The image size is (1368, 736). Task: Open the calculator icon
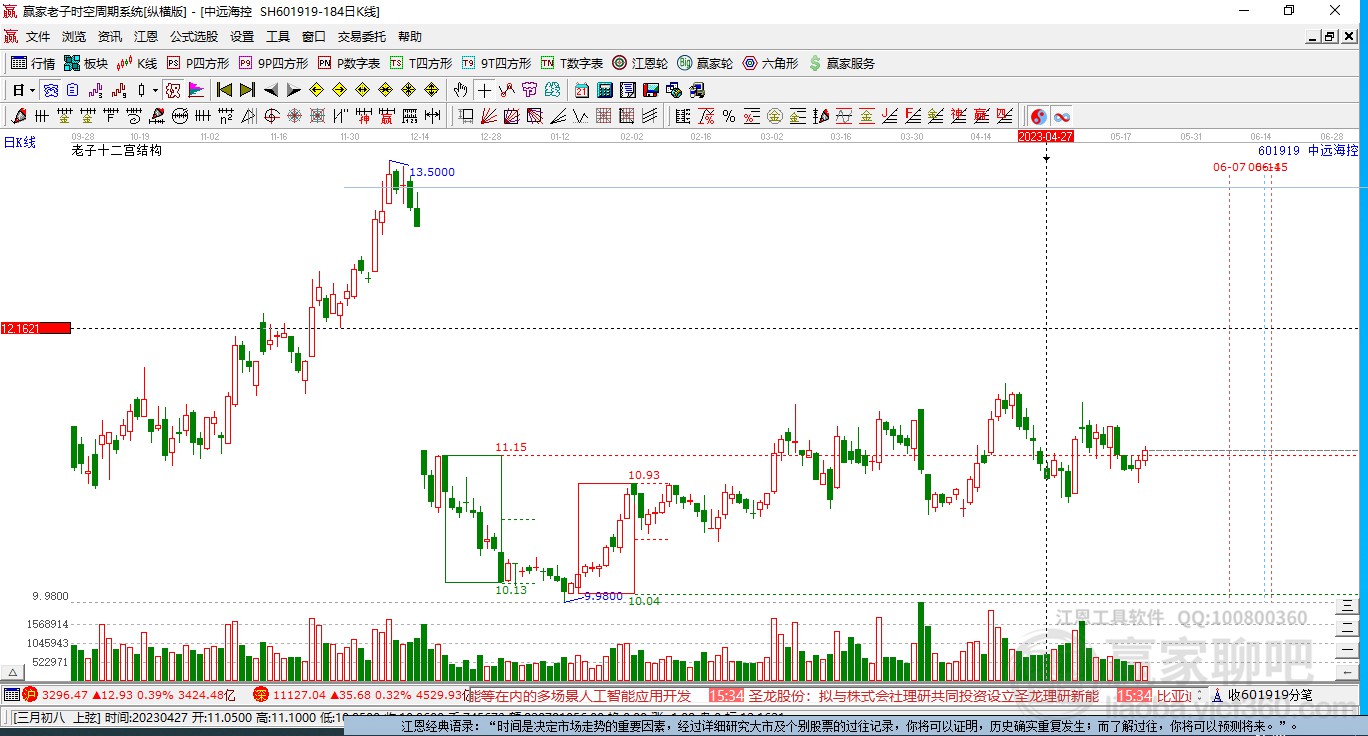click(604, 90)
